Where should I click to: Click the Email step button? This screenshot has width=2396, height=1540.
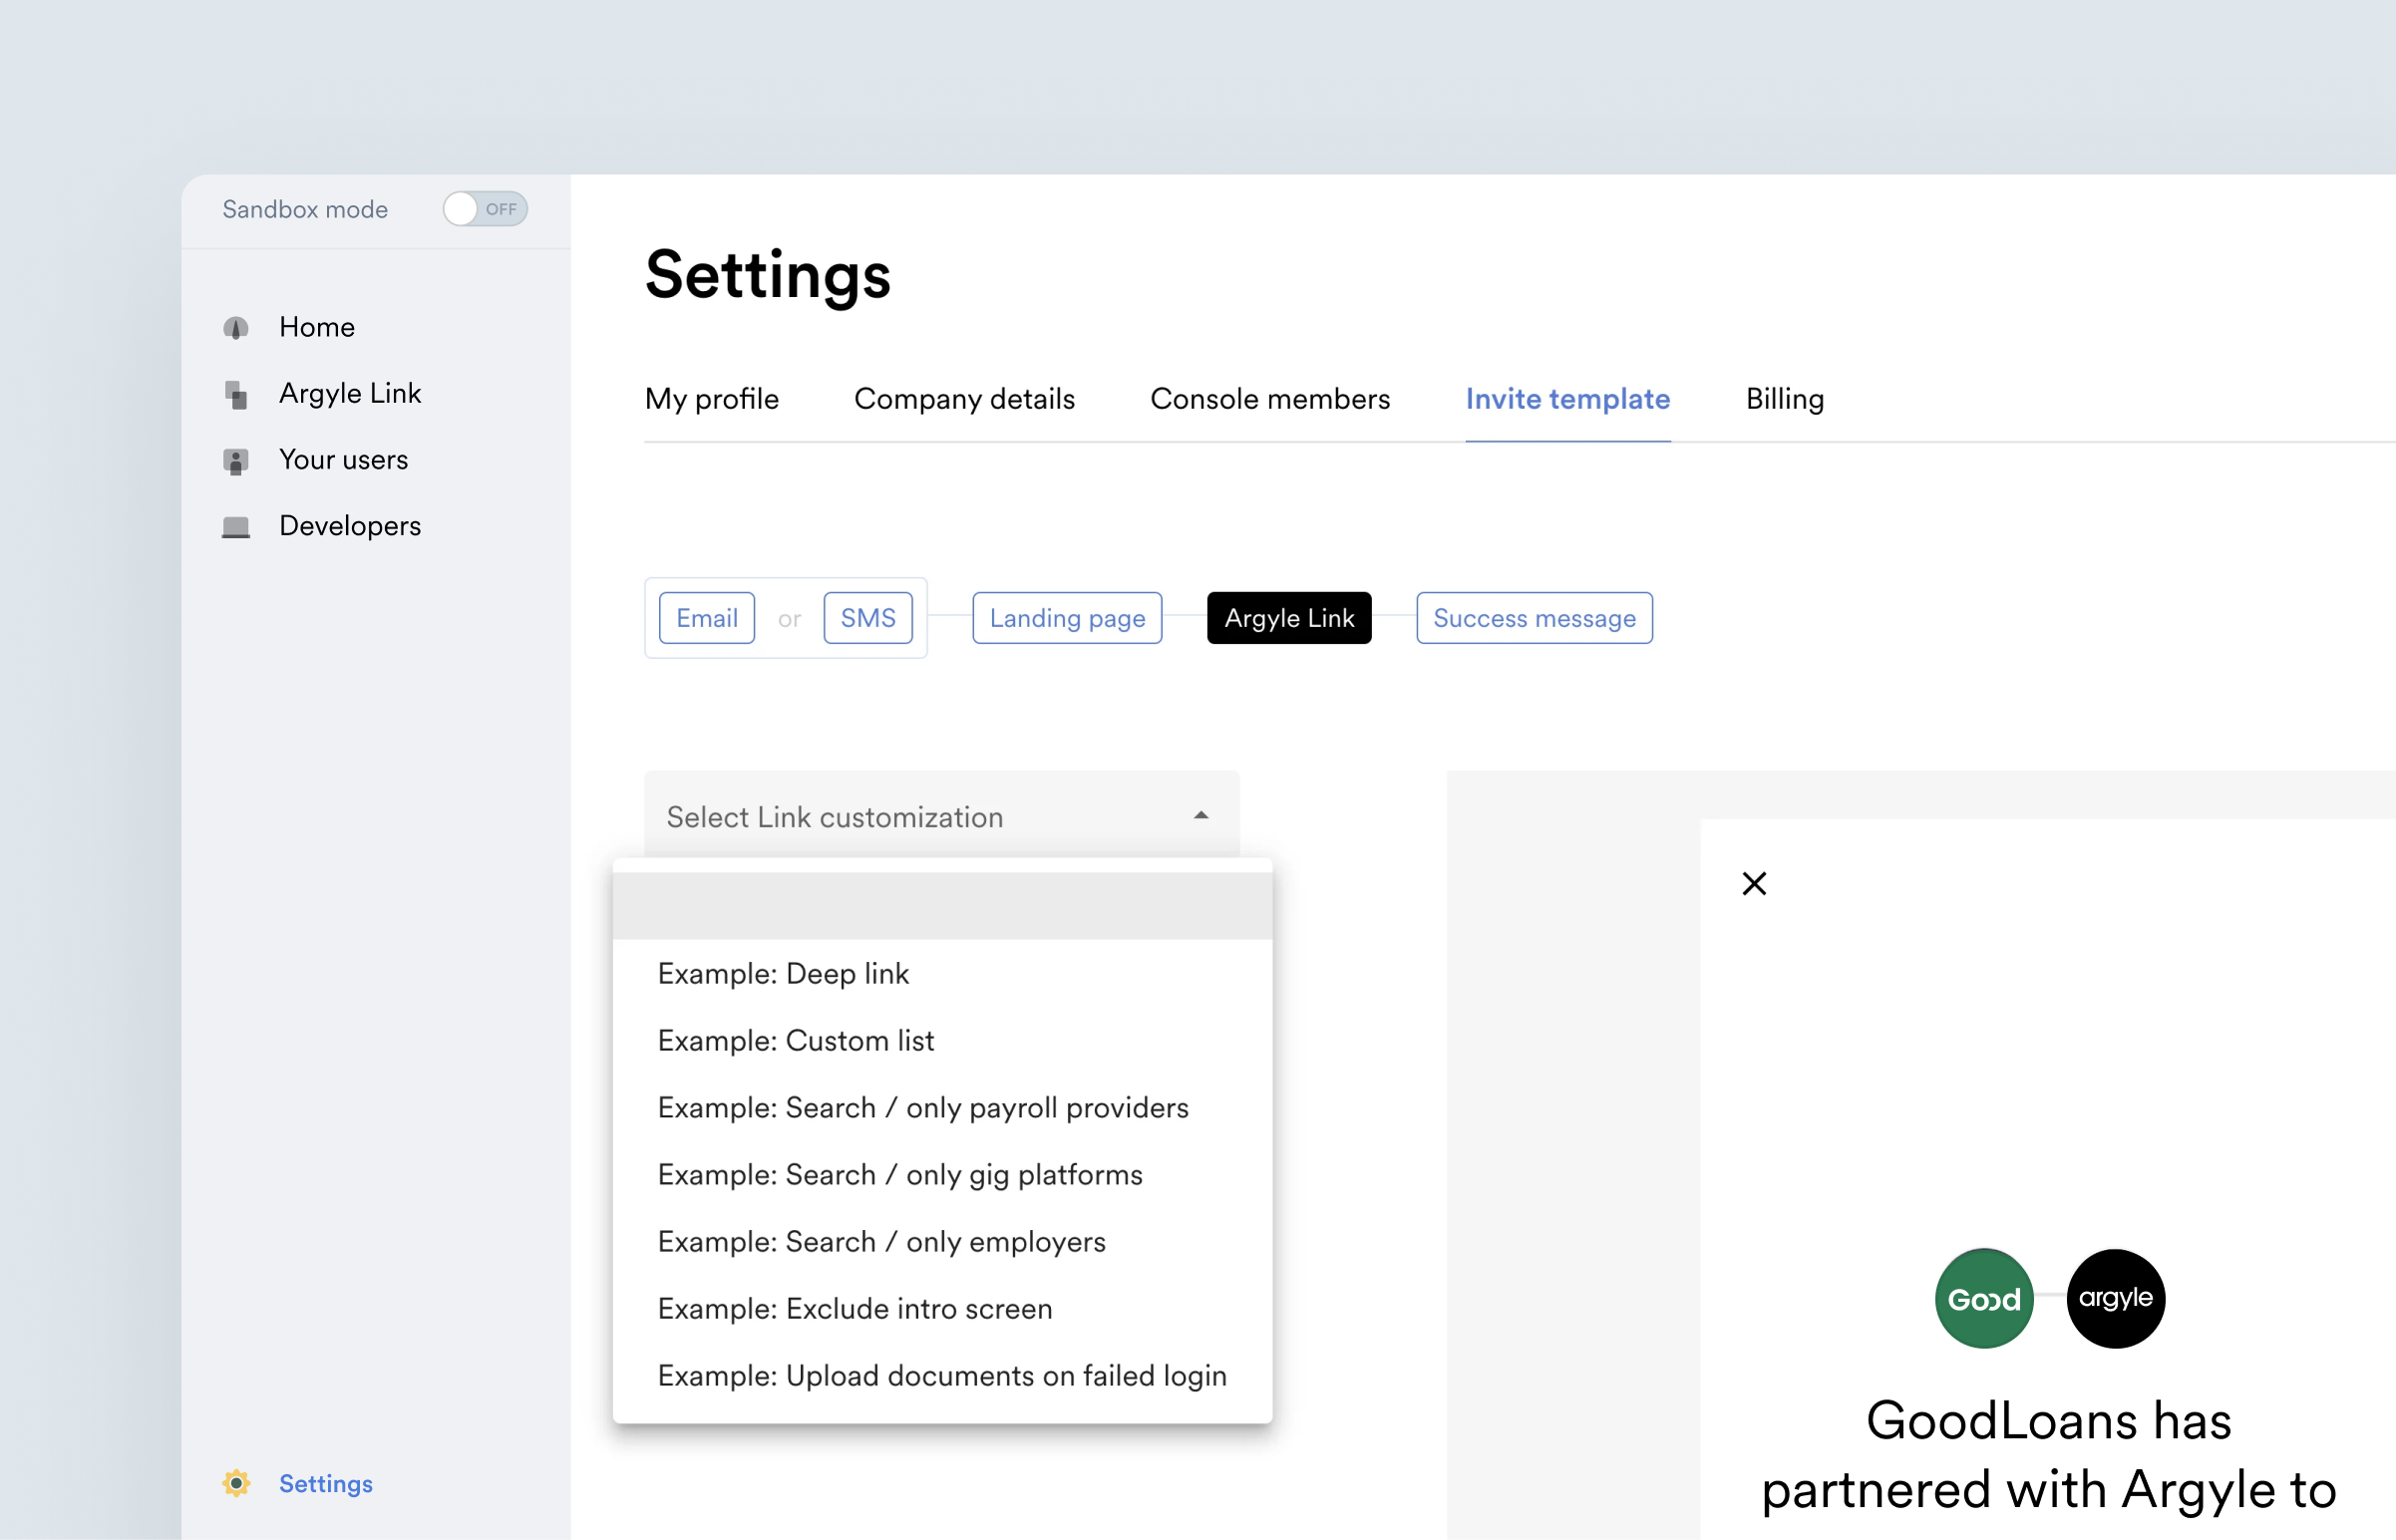tap(706, 618)
